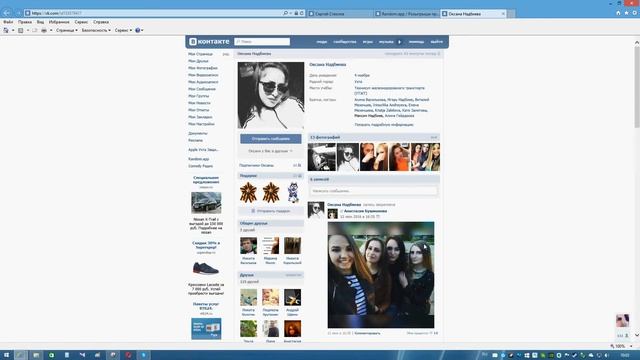The image size is (640, 360).
Task: Click the VKontakte logo in header
Action: point(209,42)
